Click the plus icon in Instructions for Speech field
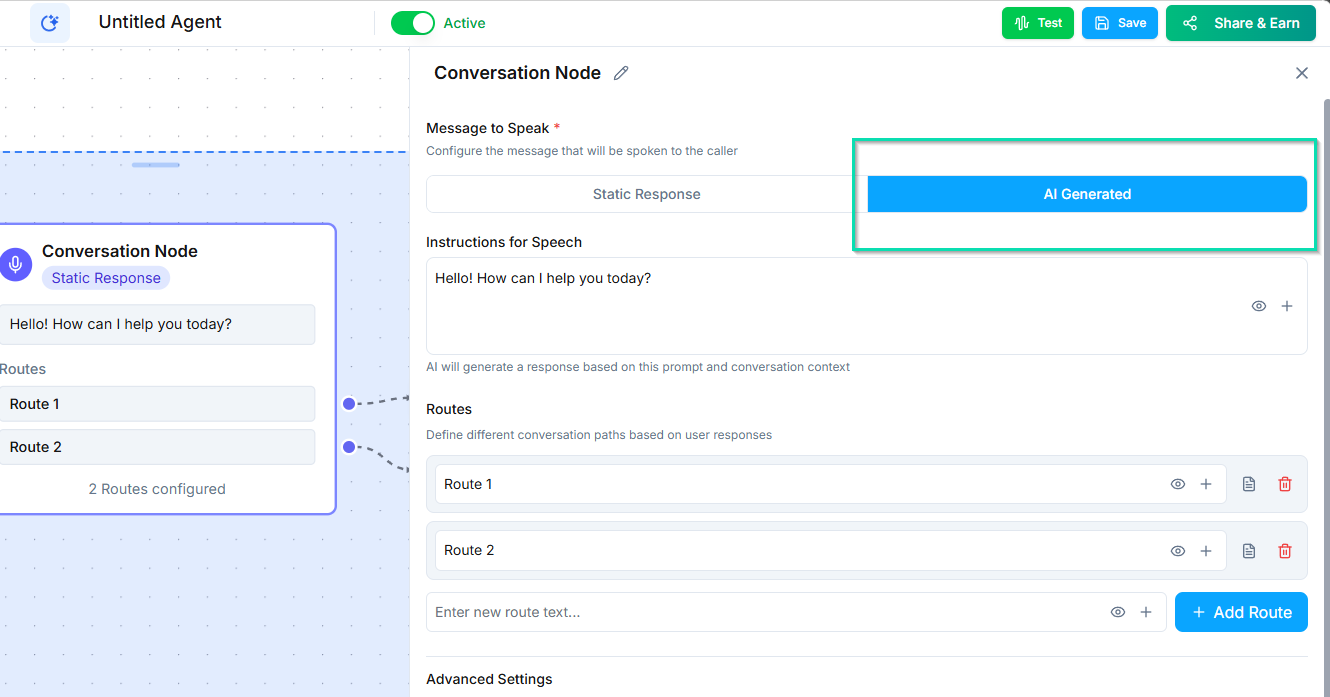The width and height of the screenshot is (1330, 697). pyautogui.click(x=1287, y=306)
